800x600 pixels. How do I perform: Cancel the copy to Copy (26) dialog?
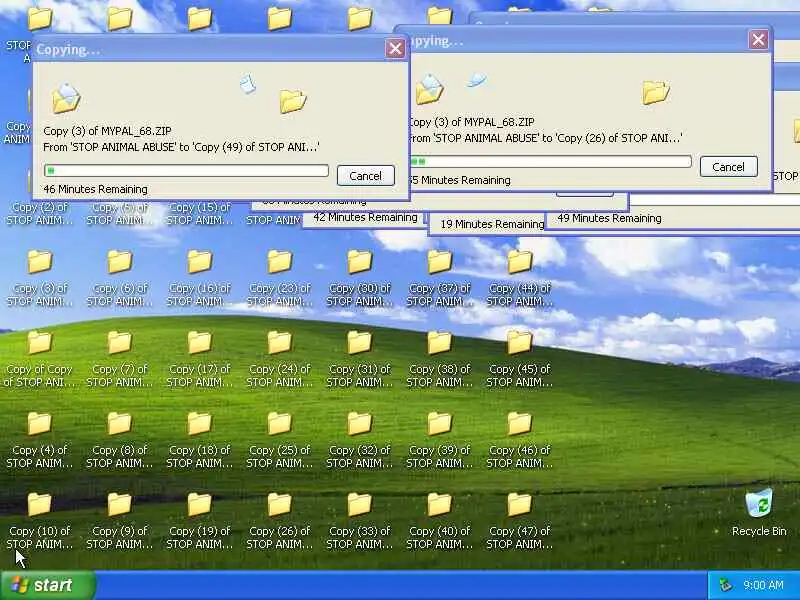[x=728, y=167]
